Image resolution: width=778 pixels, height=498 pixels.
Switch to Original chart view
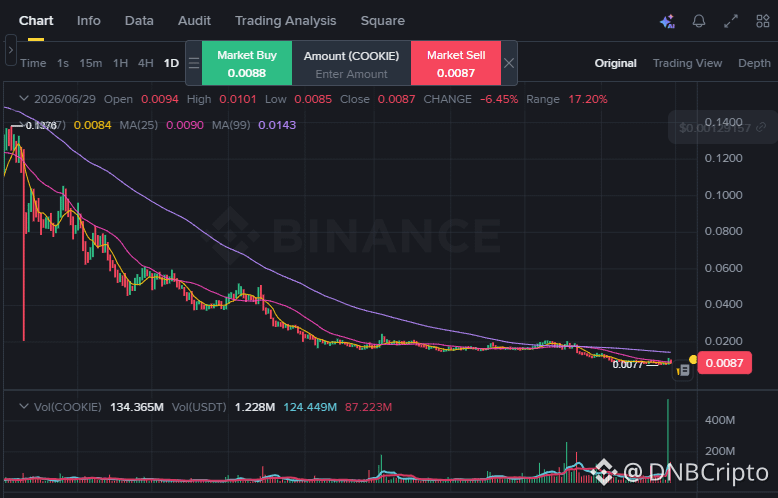click(615, 63)
